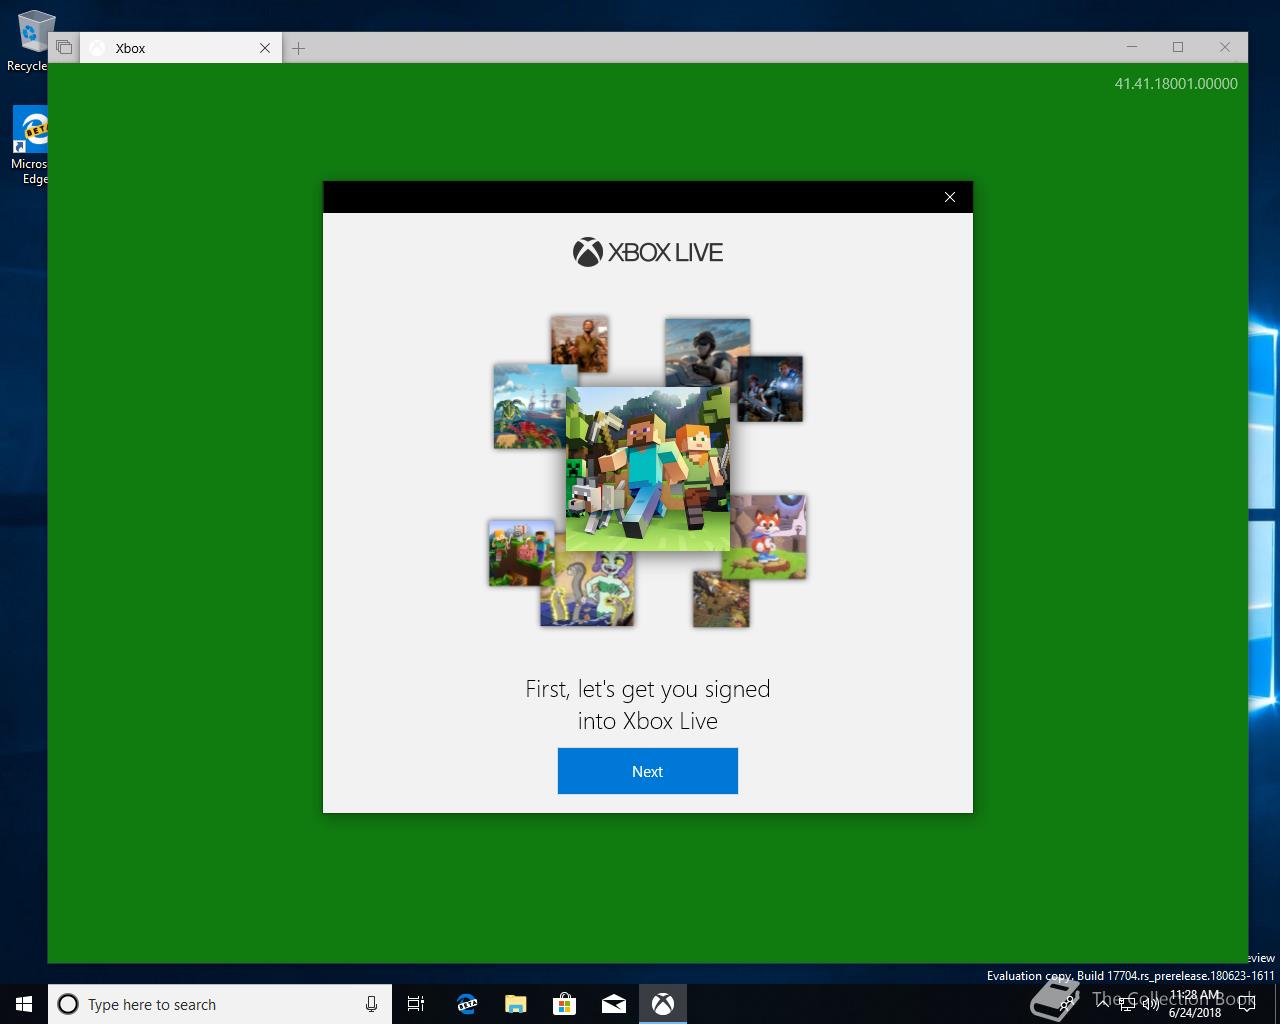Open the Windows Start menu

tap(24, 1004)
